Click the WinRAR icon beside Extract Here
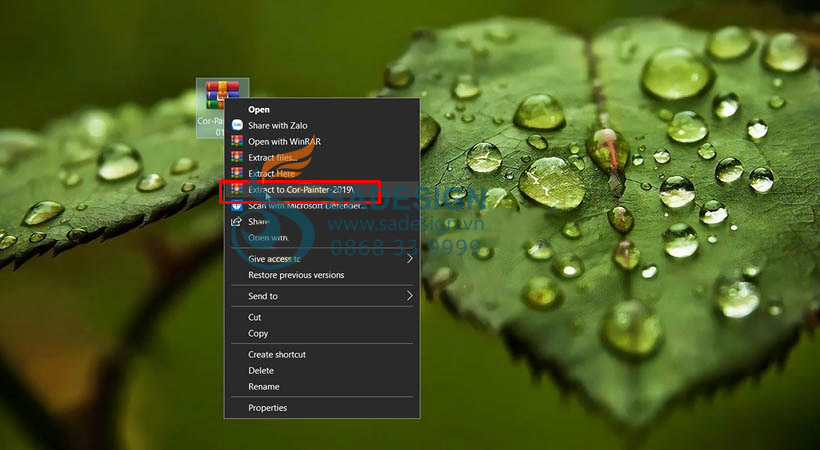Image resolution: width=820 pixels, height=450 pixels. (237, 173)
